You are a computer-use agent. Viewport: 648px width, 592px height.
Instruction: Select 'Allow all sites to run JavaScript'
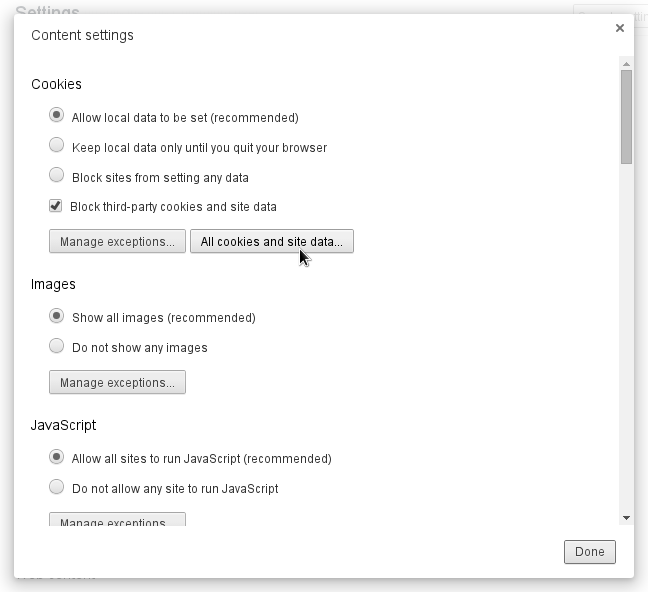(57, 457)
